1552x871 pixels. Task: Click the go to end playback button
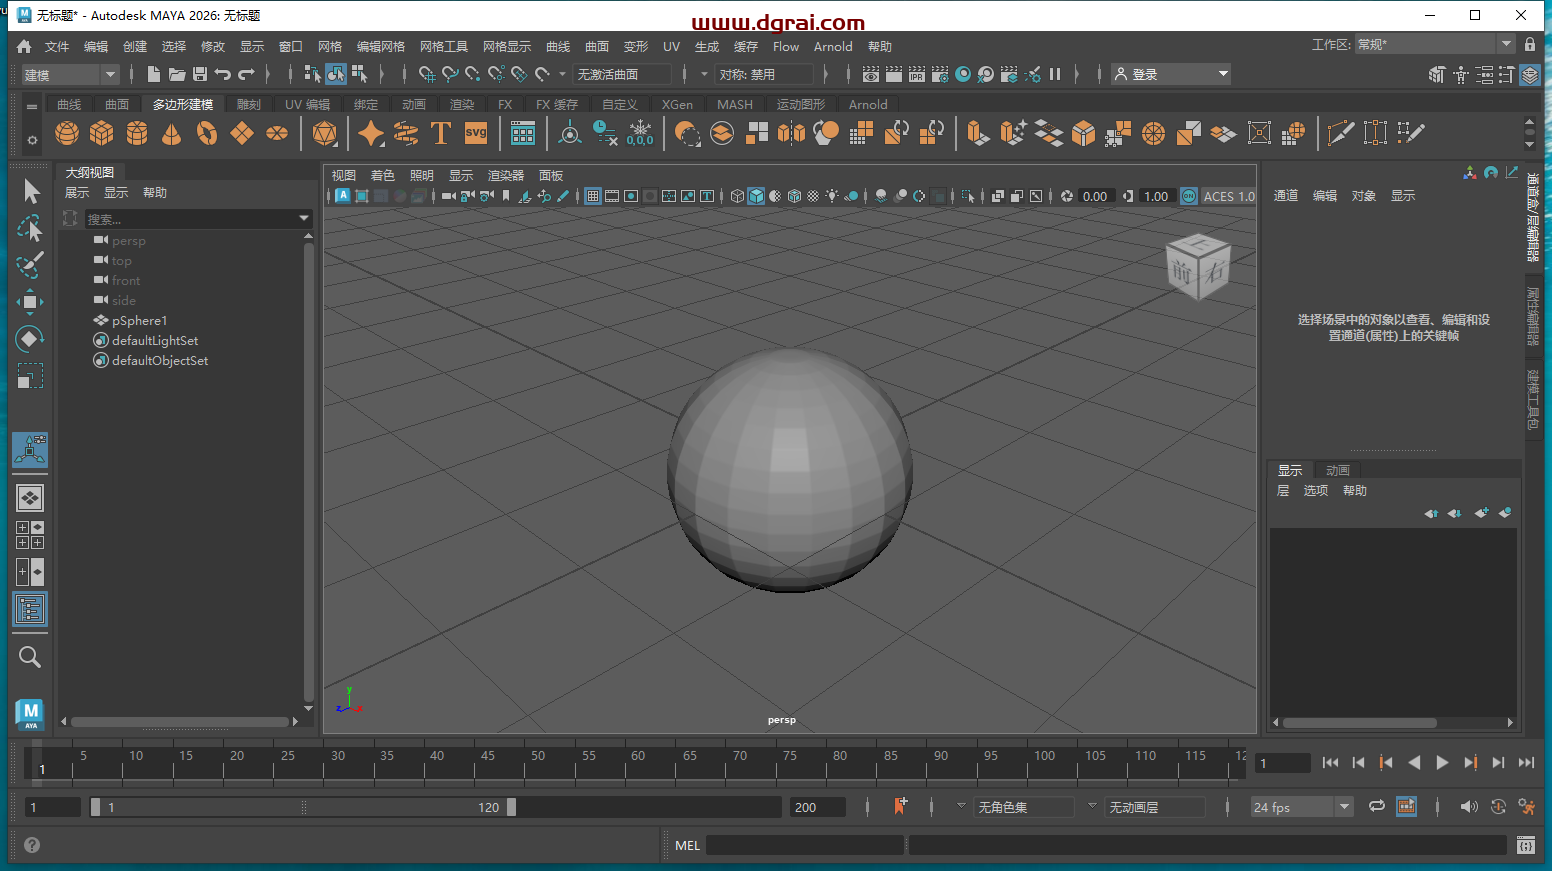1526,762
